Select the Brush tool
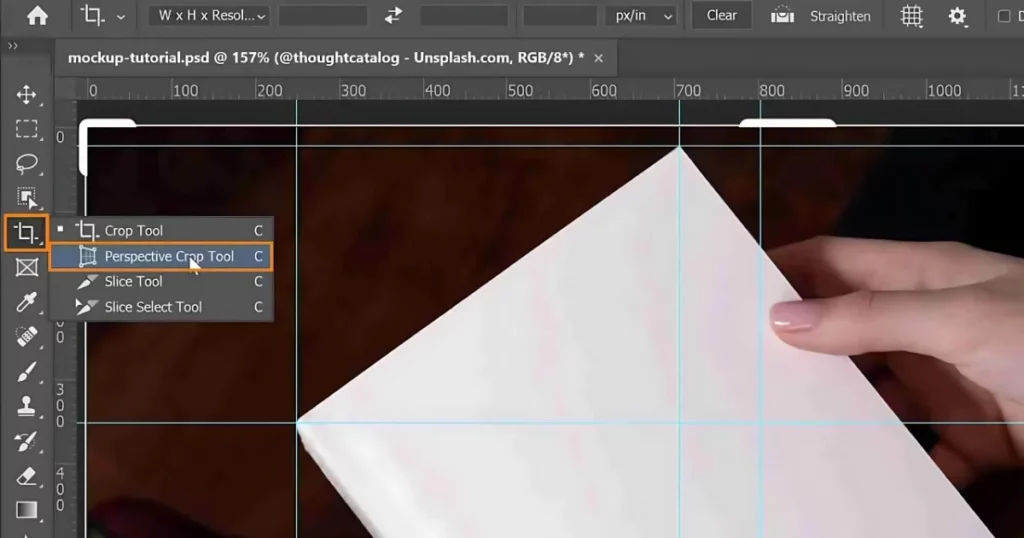 [x=26, y=372]
